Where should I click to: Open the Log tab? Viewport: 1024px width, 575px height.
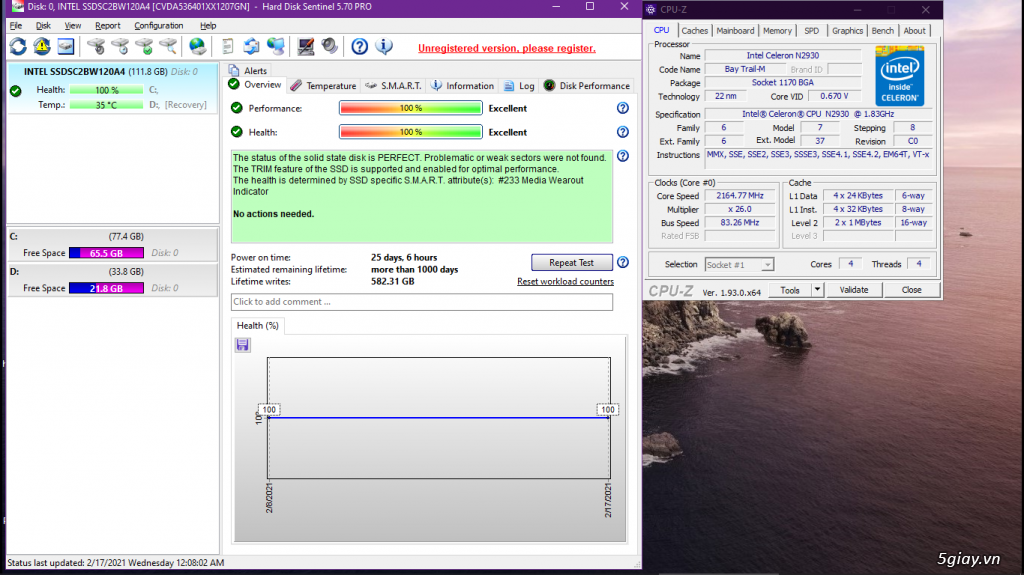(519, 86)
